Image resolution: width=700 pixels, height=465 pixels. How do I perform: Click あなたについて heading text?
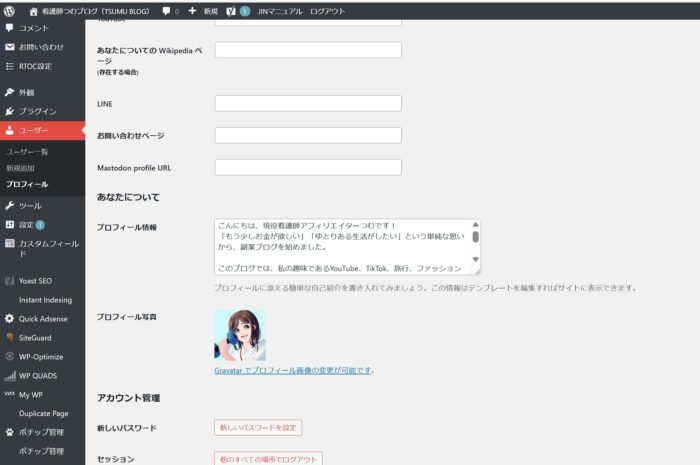pyautogui.click(x=128, y=197)
